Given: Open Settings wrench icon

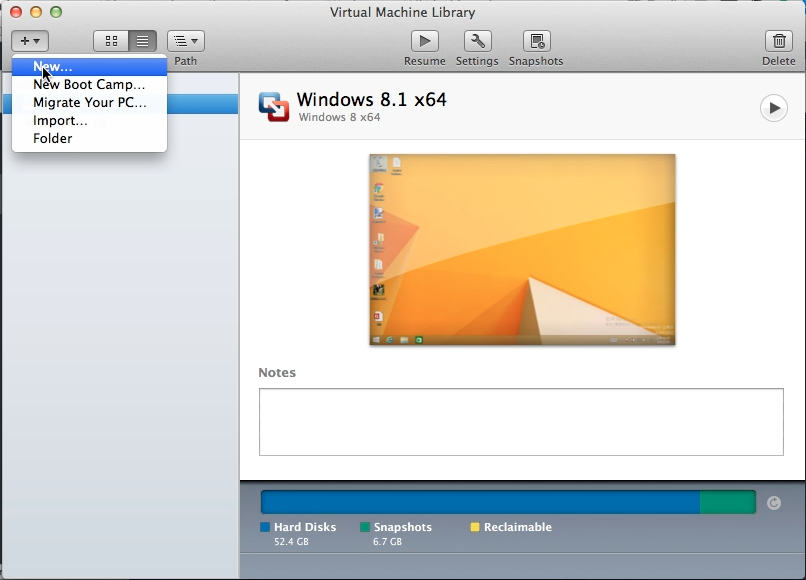Looking at the screenshot, I should coord(478,41).
